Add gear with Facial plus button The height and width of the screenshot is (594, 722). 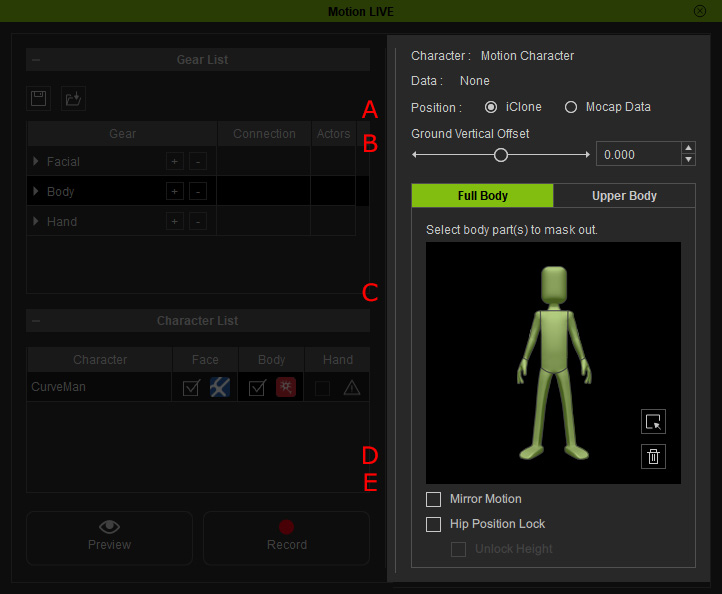point(174,161)
